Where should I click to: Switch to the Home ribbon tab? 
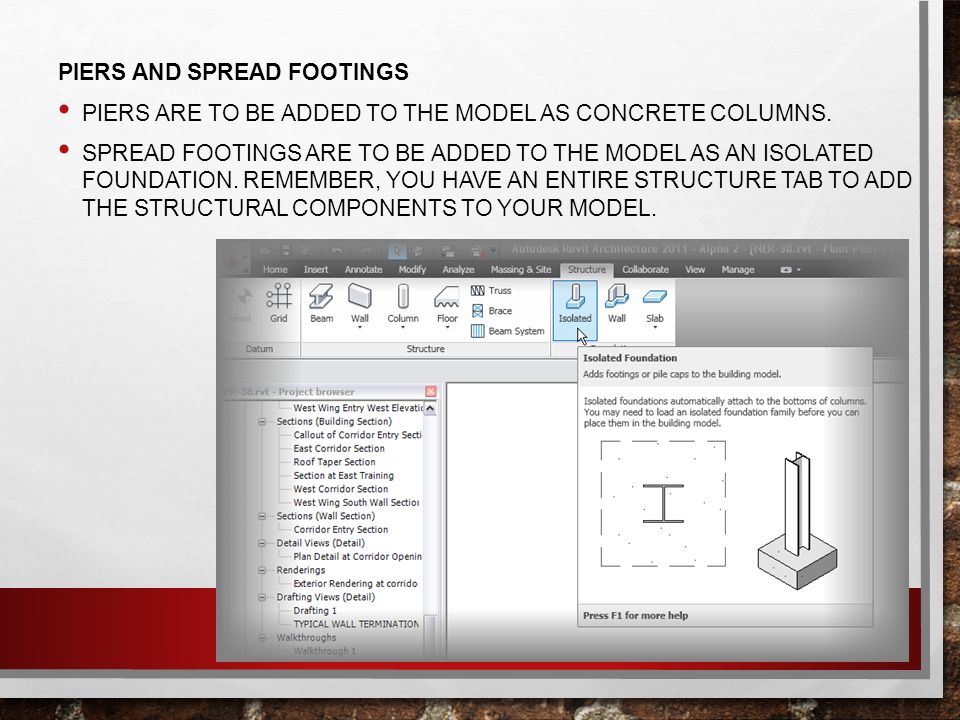click(275, 269)
